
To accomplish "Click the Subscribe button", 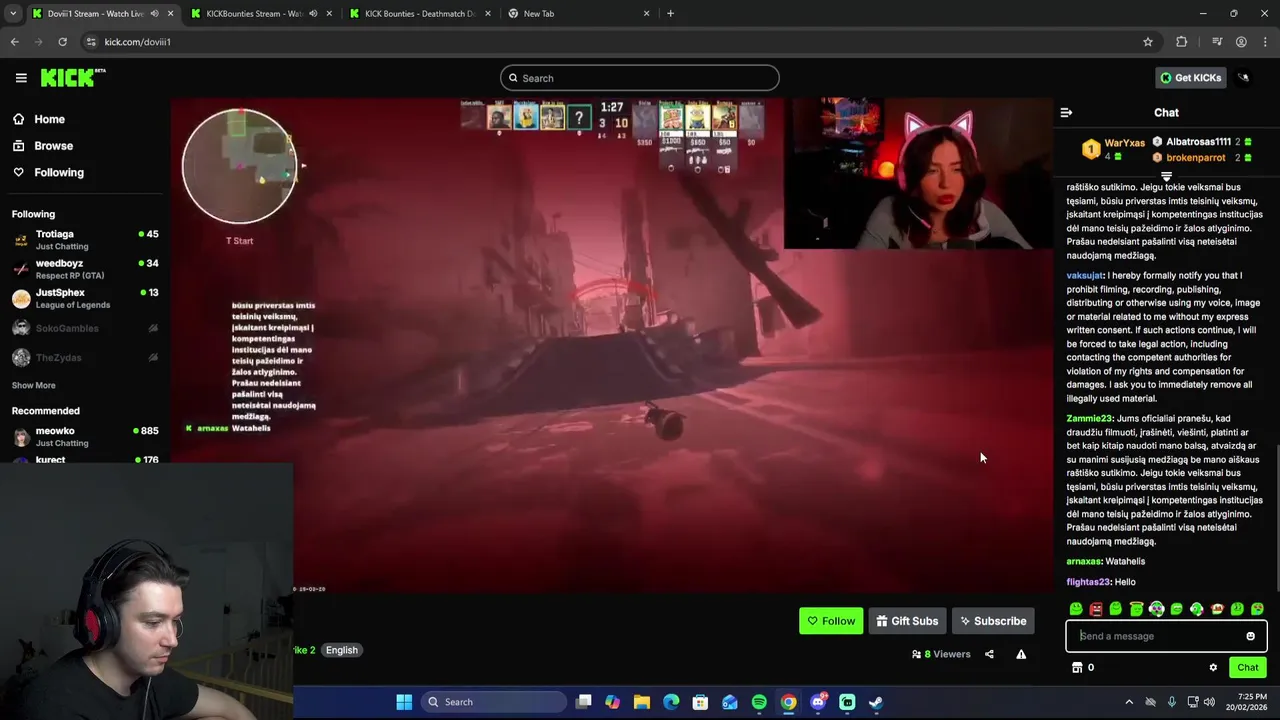I will (x=993, y=621).
